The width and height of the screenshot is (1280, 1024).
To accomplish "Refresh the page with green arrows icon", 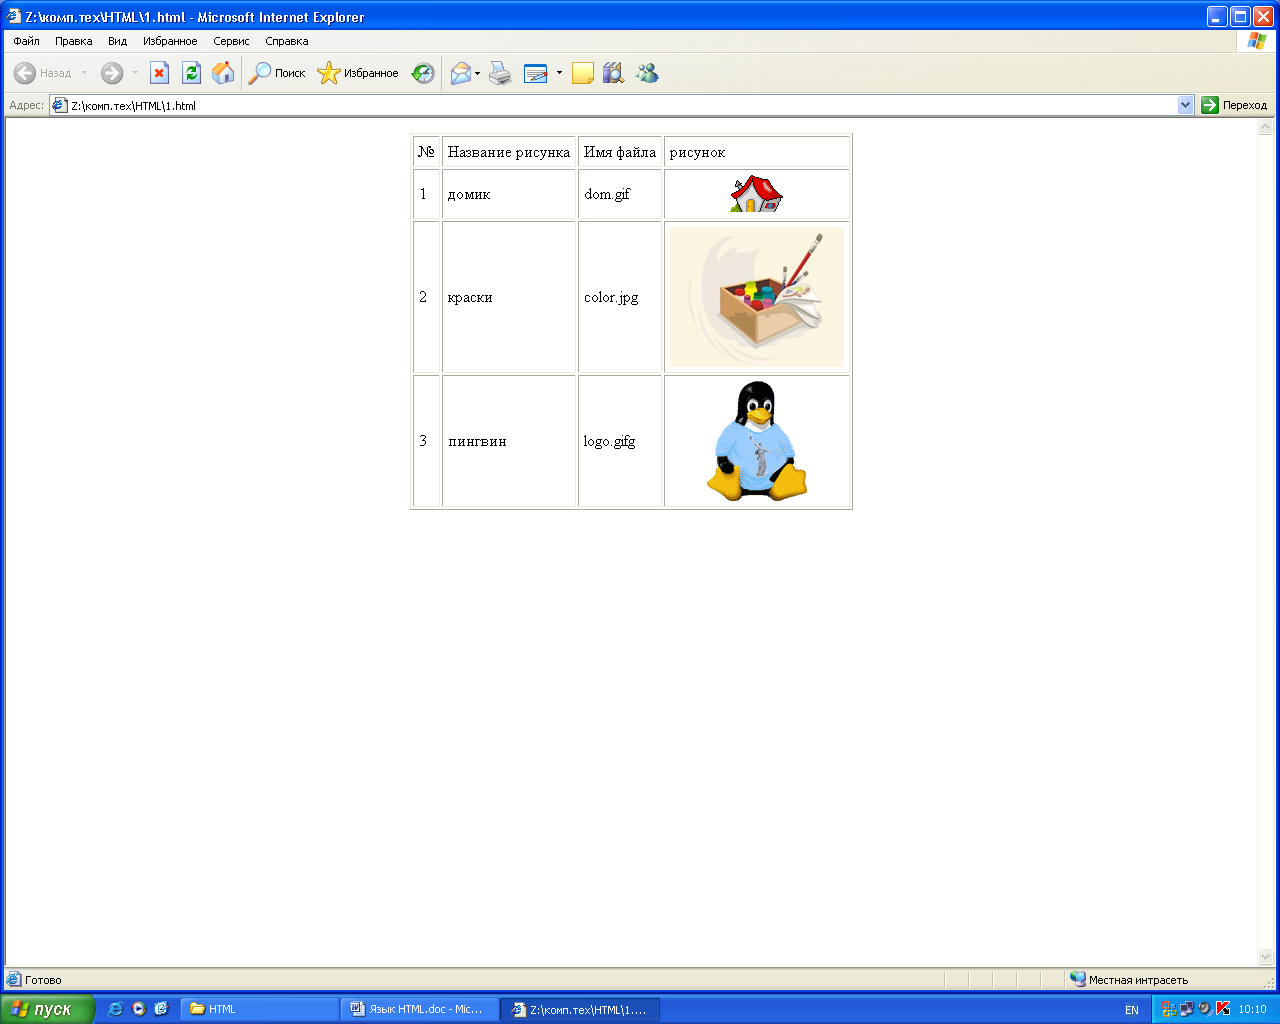I will pos(191,73).
